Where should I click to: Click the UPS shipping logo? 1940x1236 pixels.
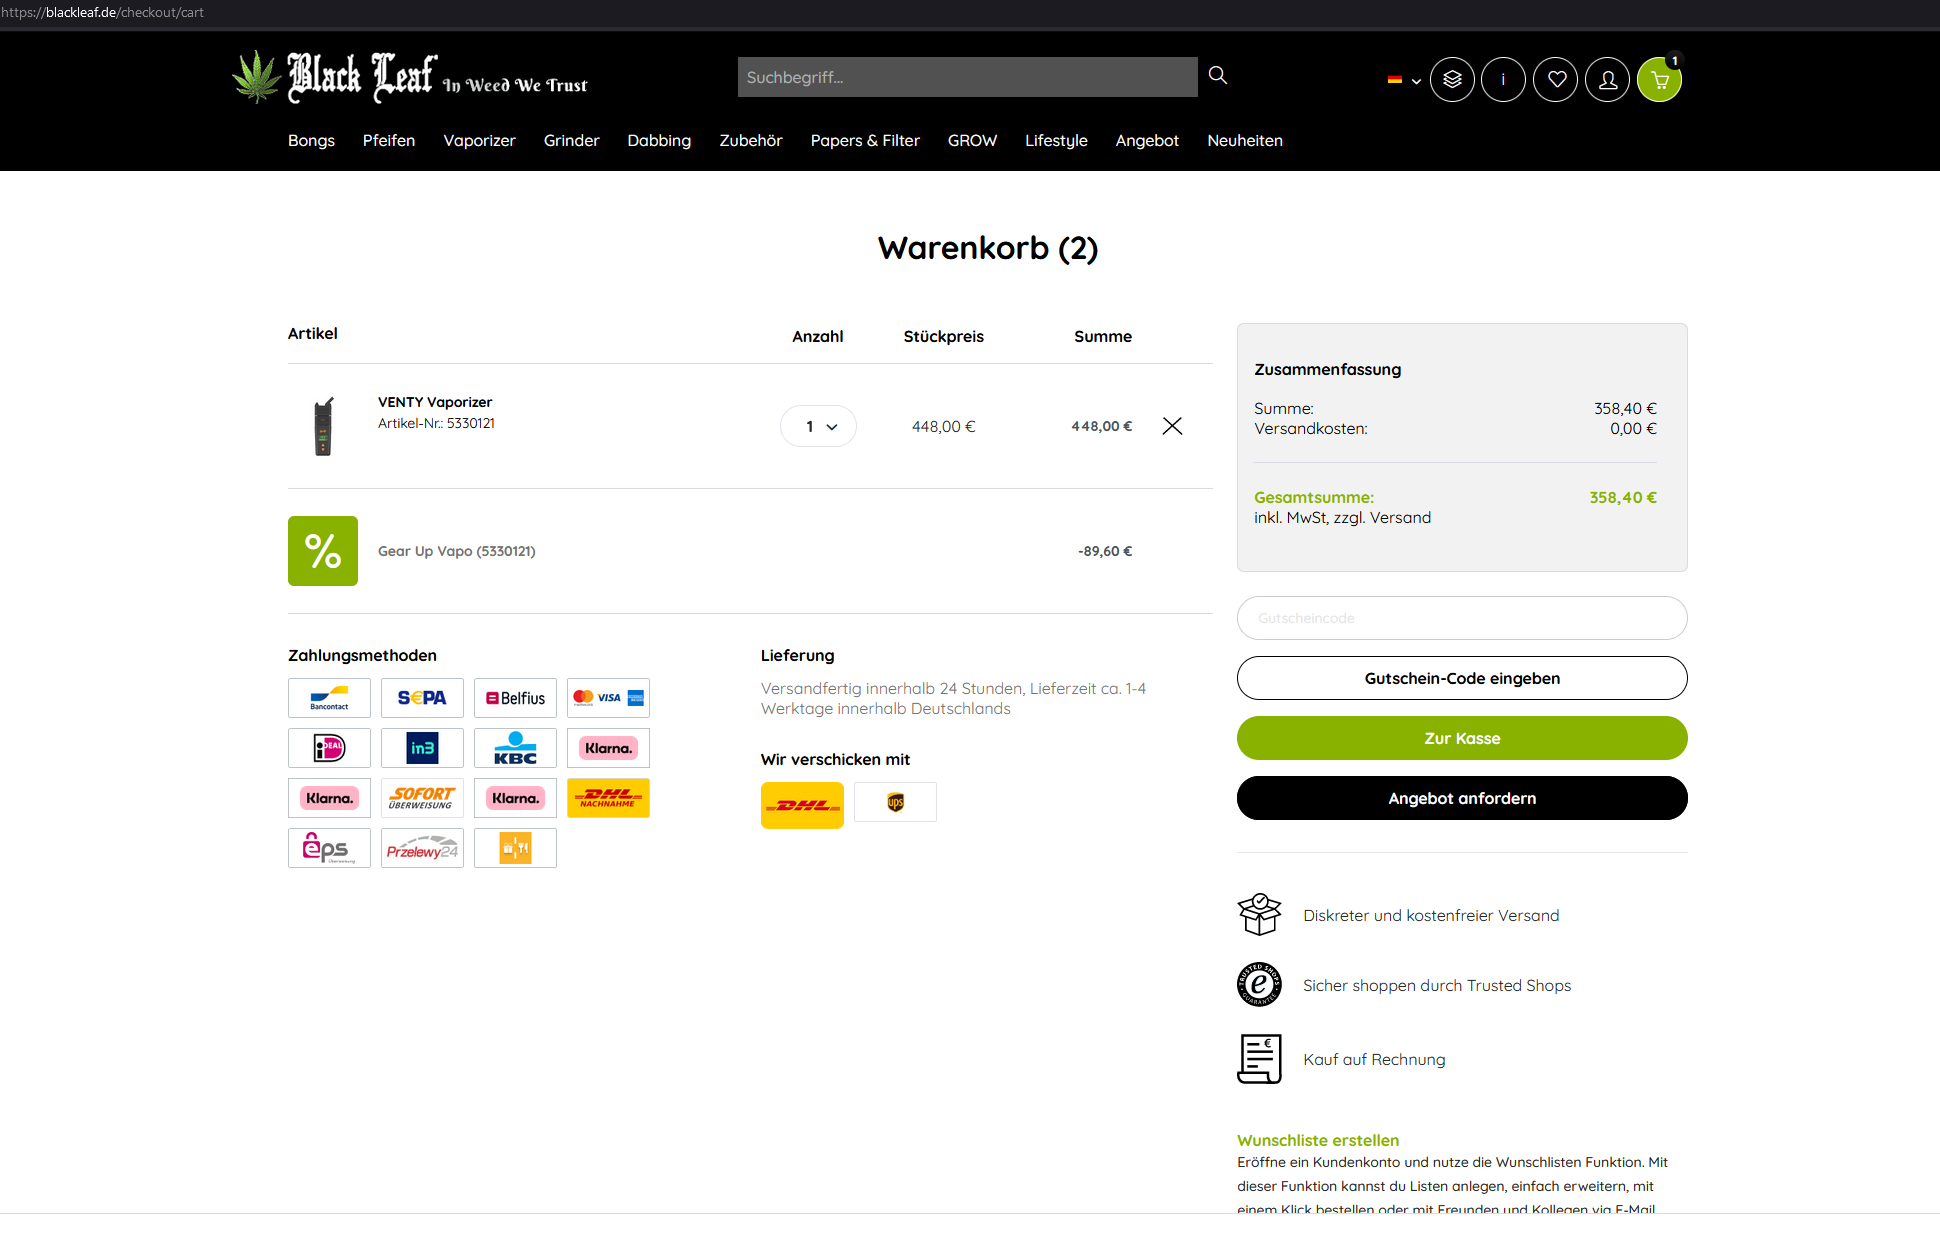(x=895, y=802)
